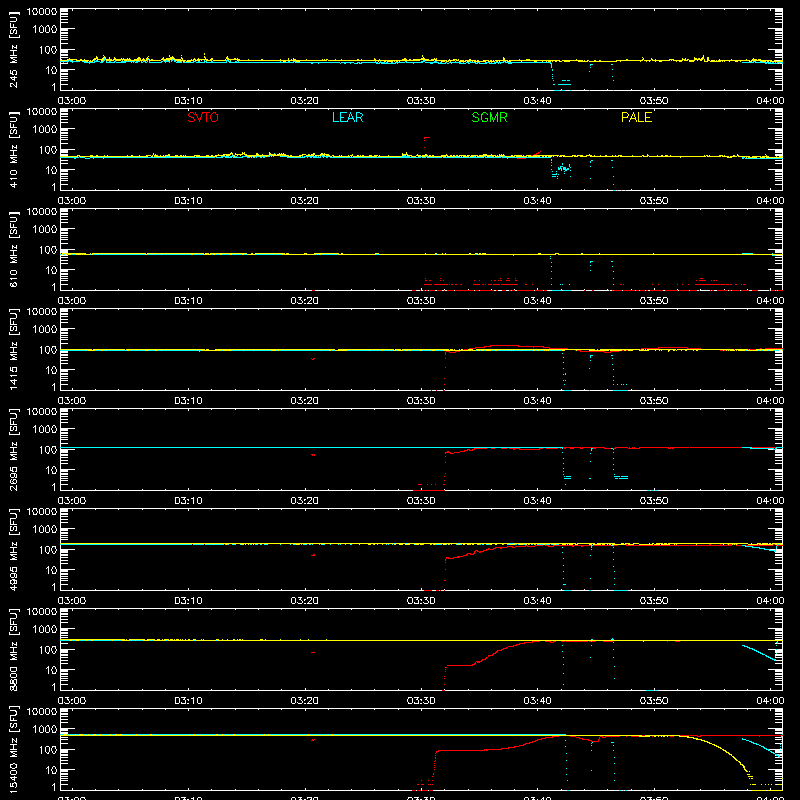Select the 1415 MHz [SFU] axis title
This screenshot has width=800, height=800.
coord(14,349)
